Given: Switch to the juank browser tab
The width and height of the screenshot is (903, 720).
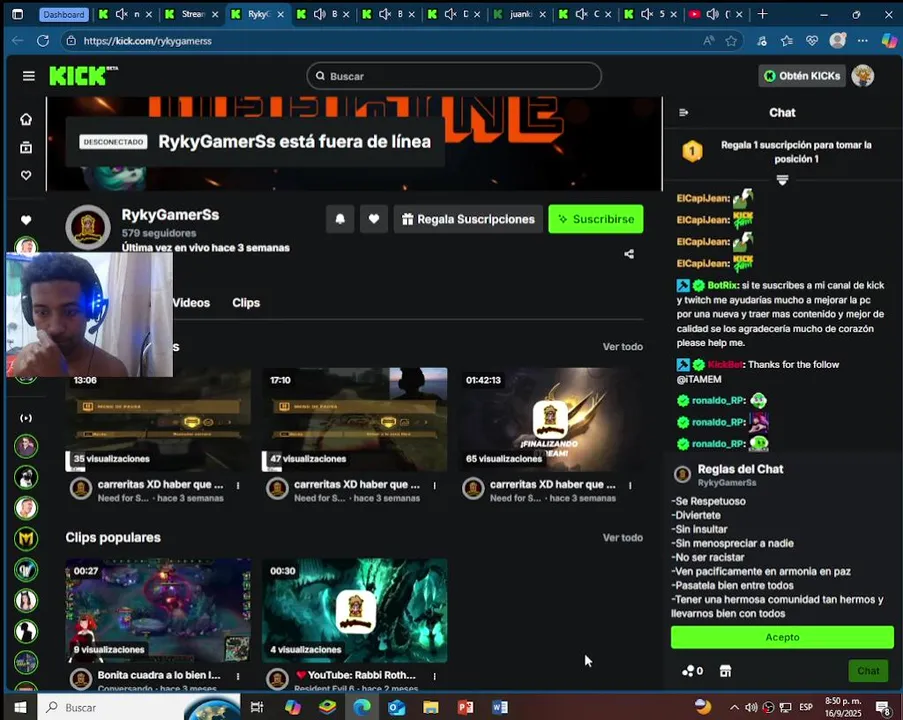Looking at the screenshot, I should 519,14.
